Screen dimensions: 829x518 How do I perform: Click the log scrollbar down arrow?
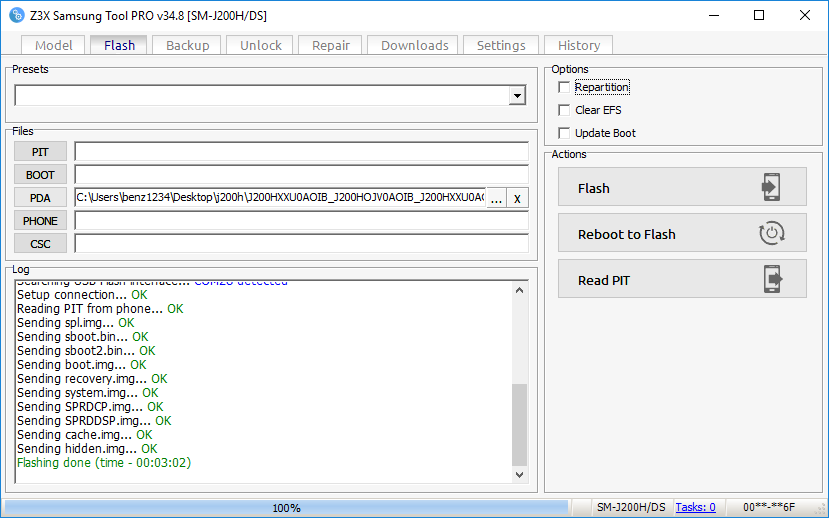[x=519, y=474]
